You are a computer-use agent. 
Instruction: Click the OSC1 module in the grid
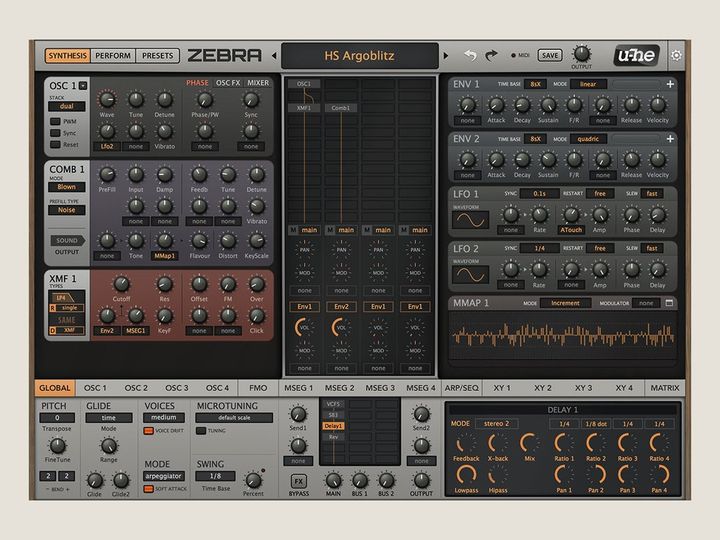click(x=304, y=84)
